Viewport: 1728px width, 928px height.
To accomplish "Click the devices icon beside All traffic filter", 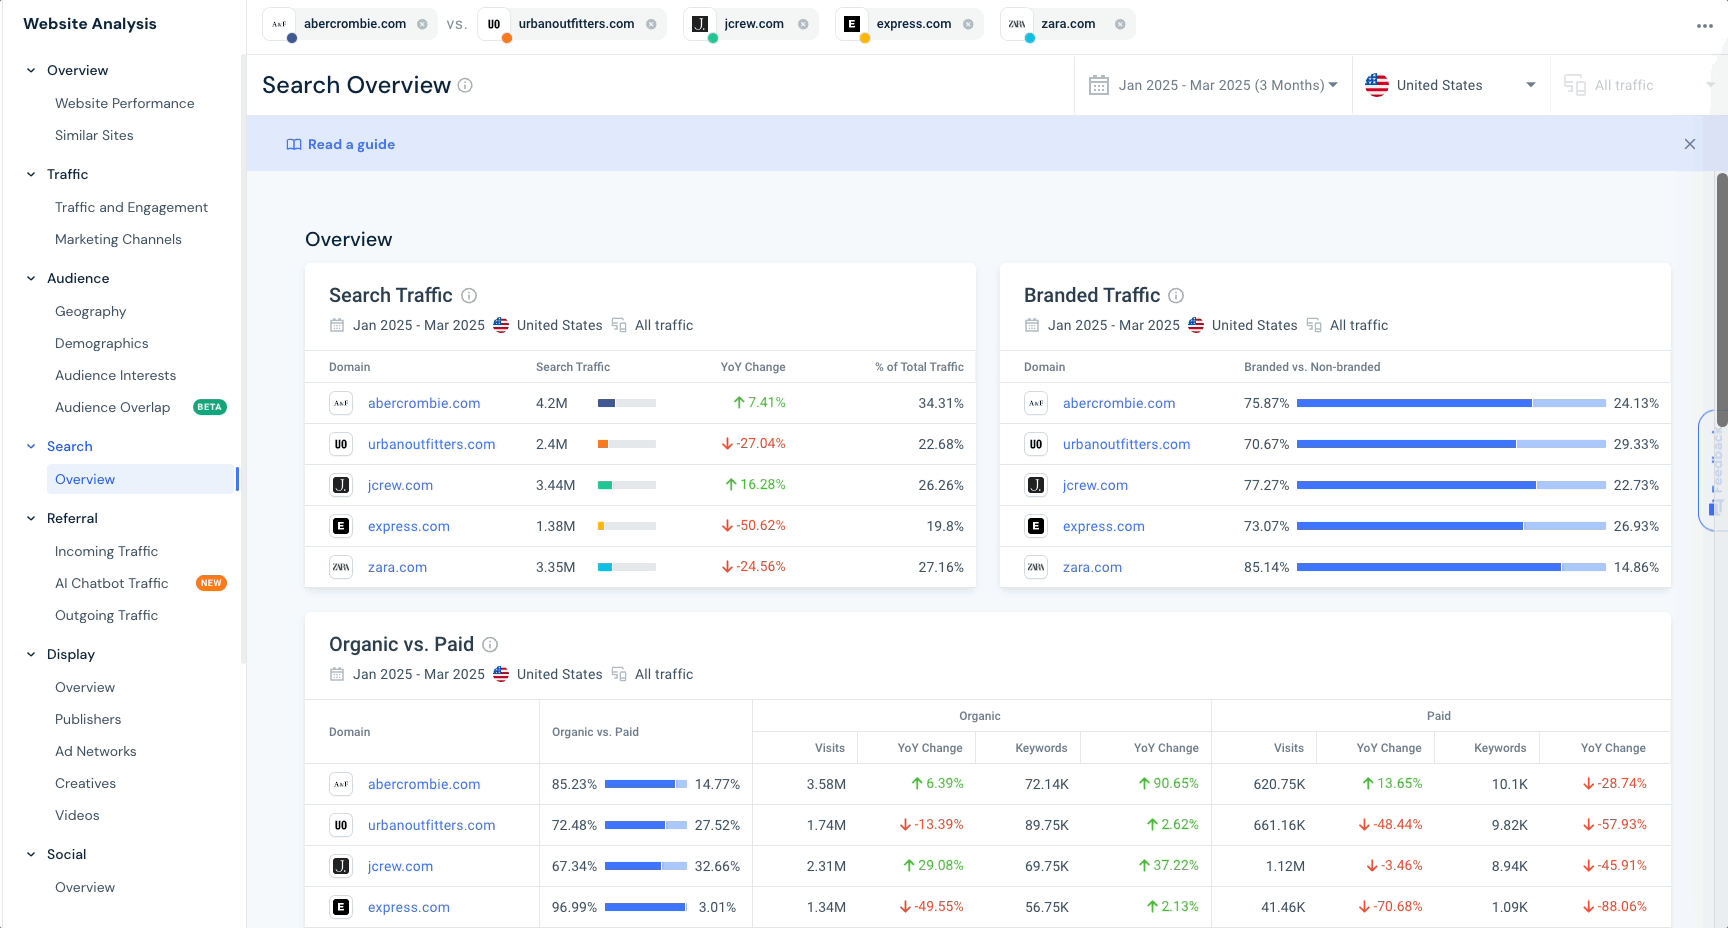I will coord(1575,85).
